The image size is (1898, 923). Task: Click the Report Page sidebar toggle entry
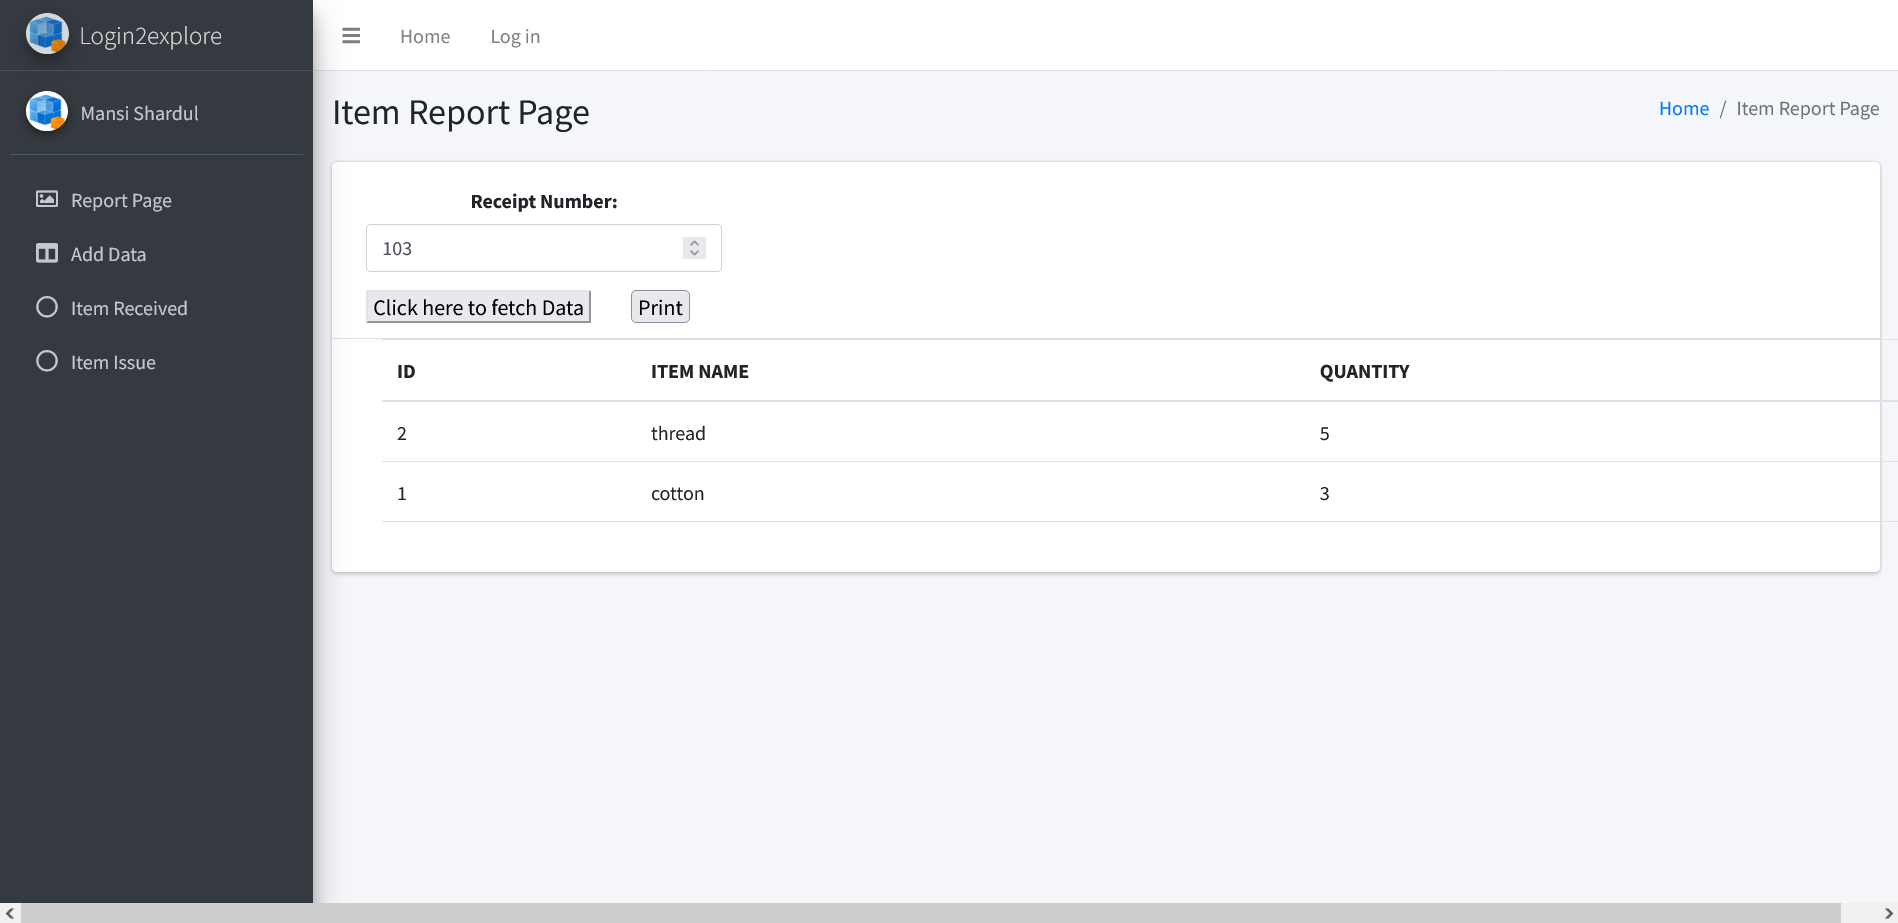pyautogui.click(x=120, y=199)
